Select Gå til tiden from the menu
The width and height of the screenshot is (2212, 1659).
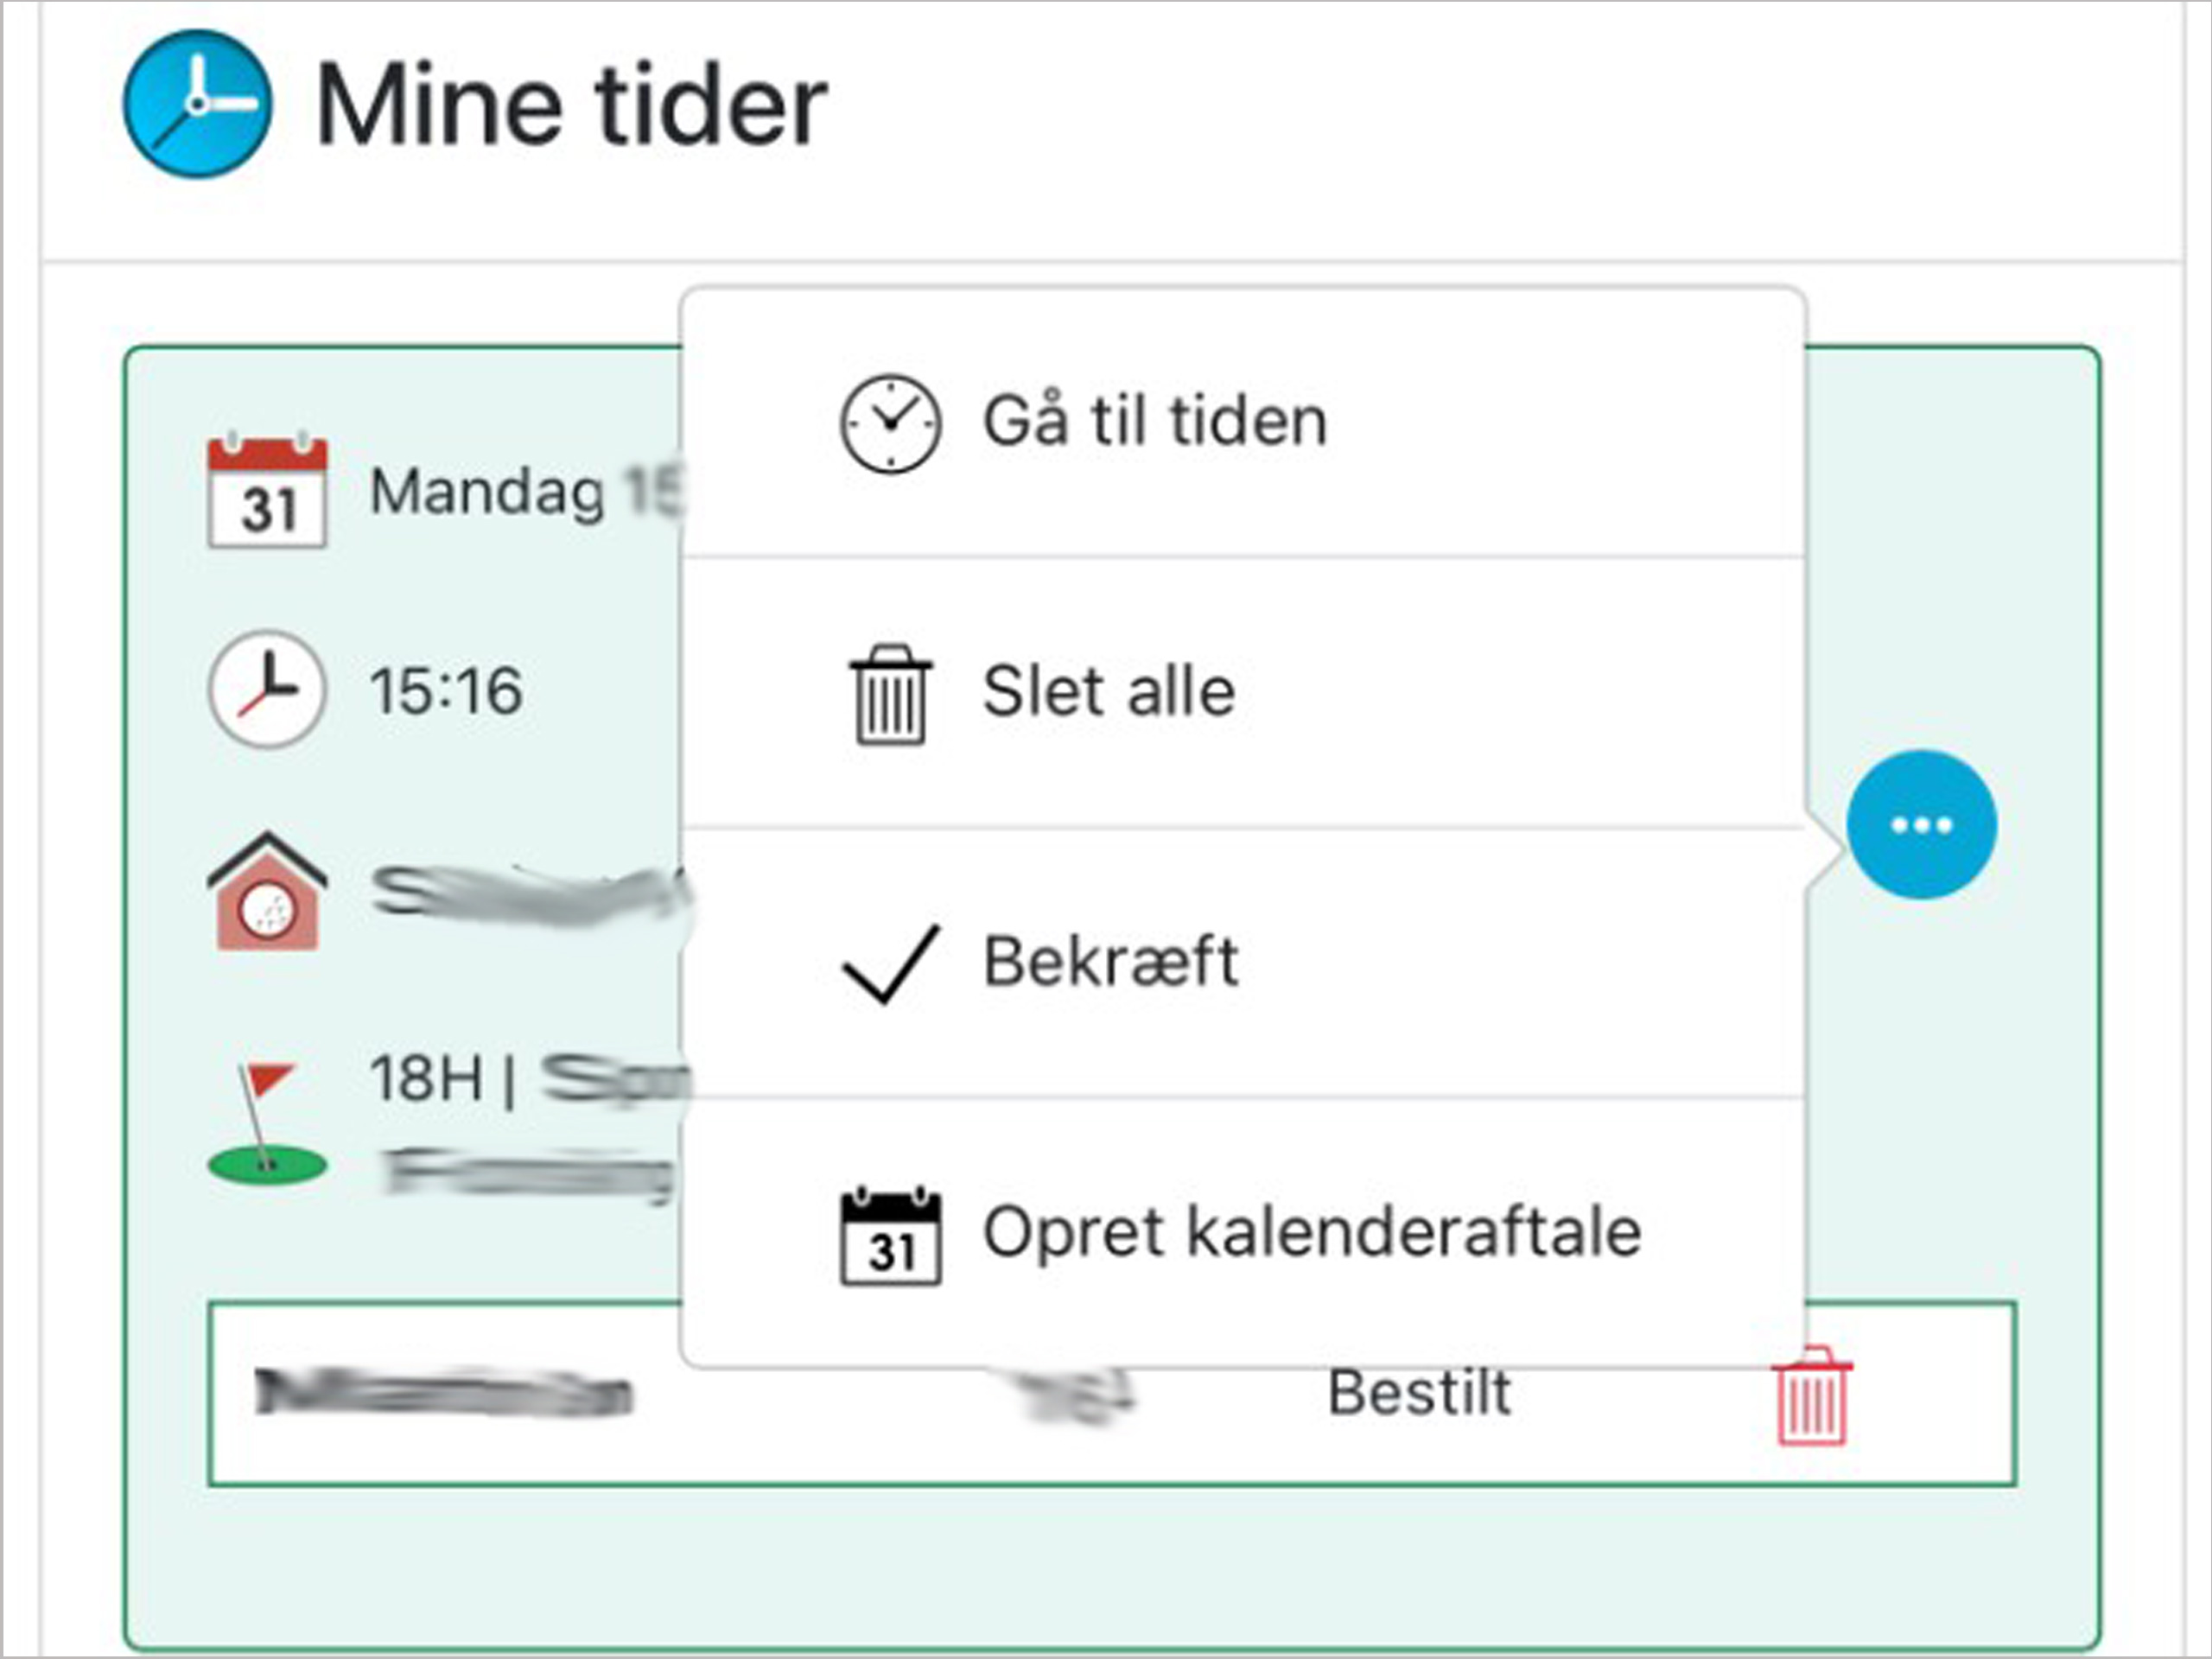tap(1155, 421)
